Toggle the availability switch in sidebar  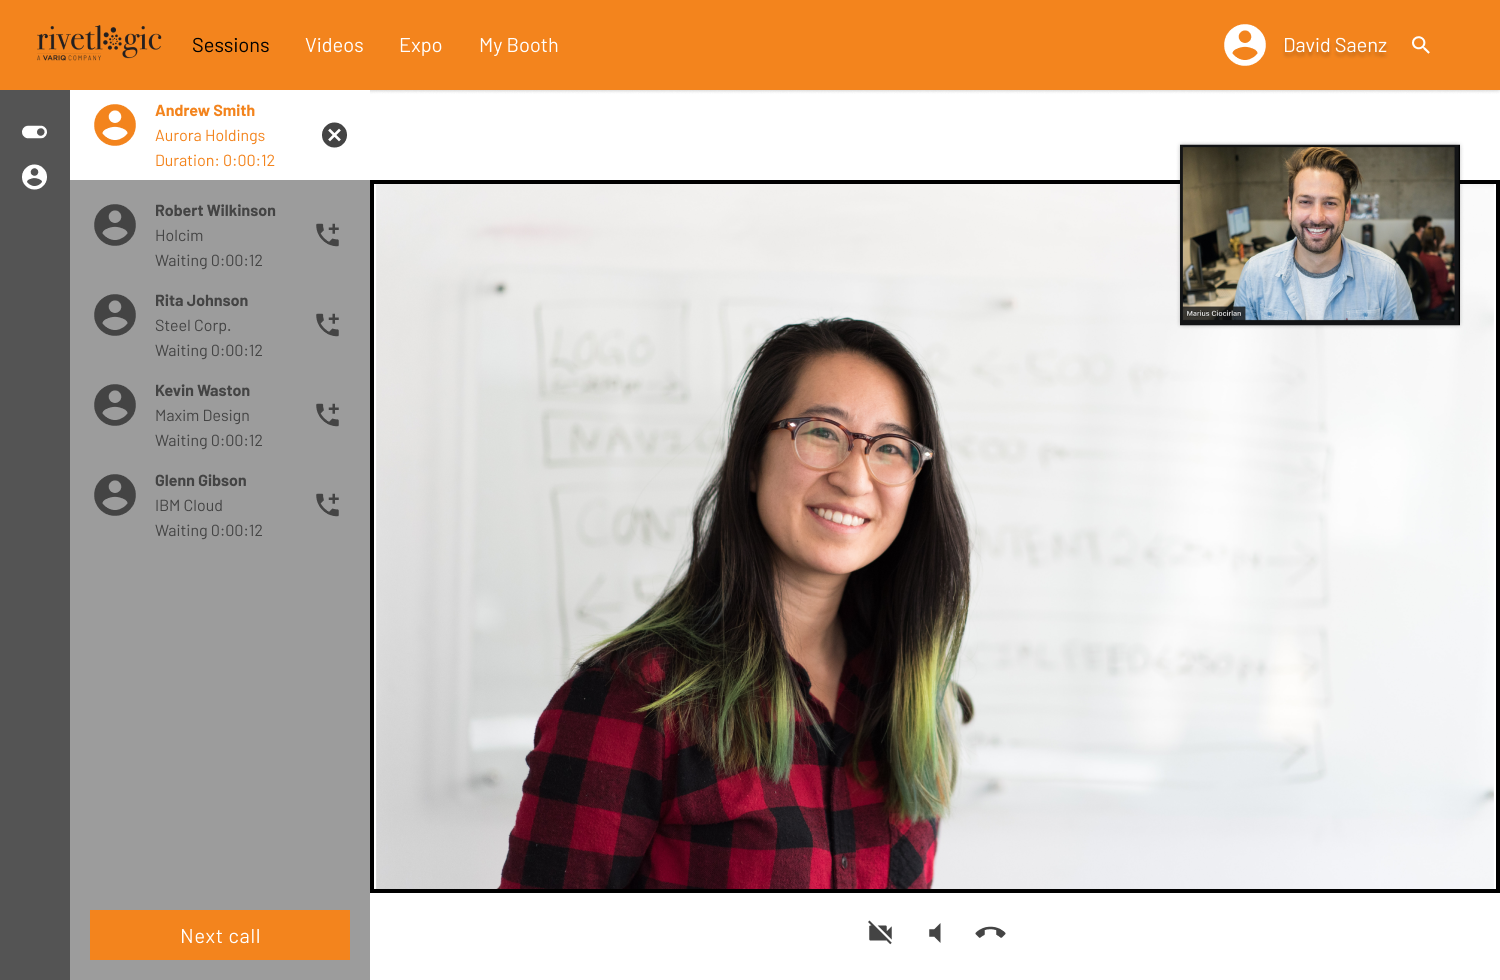35,132
